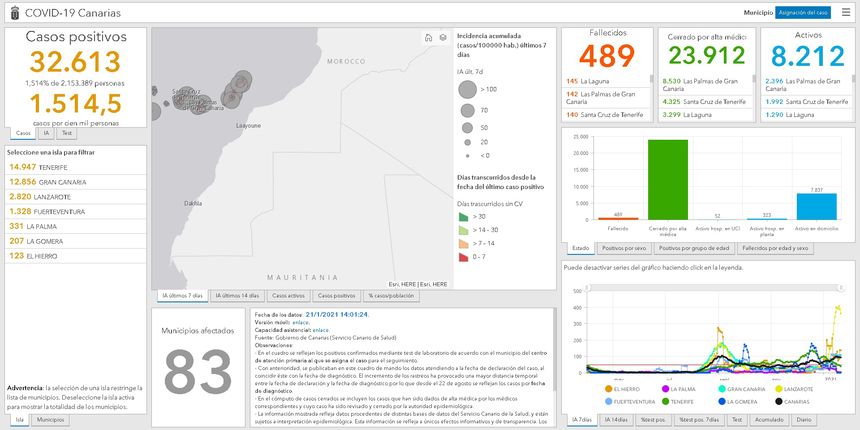Image resolution: width=860 pixels, height=430 pixels.
Task: Select the Asignación del caso button
Action: click(803, 12)
